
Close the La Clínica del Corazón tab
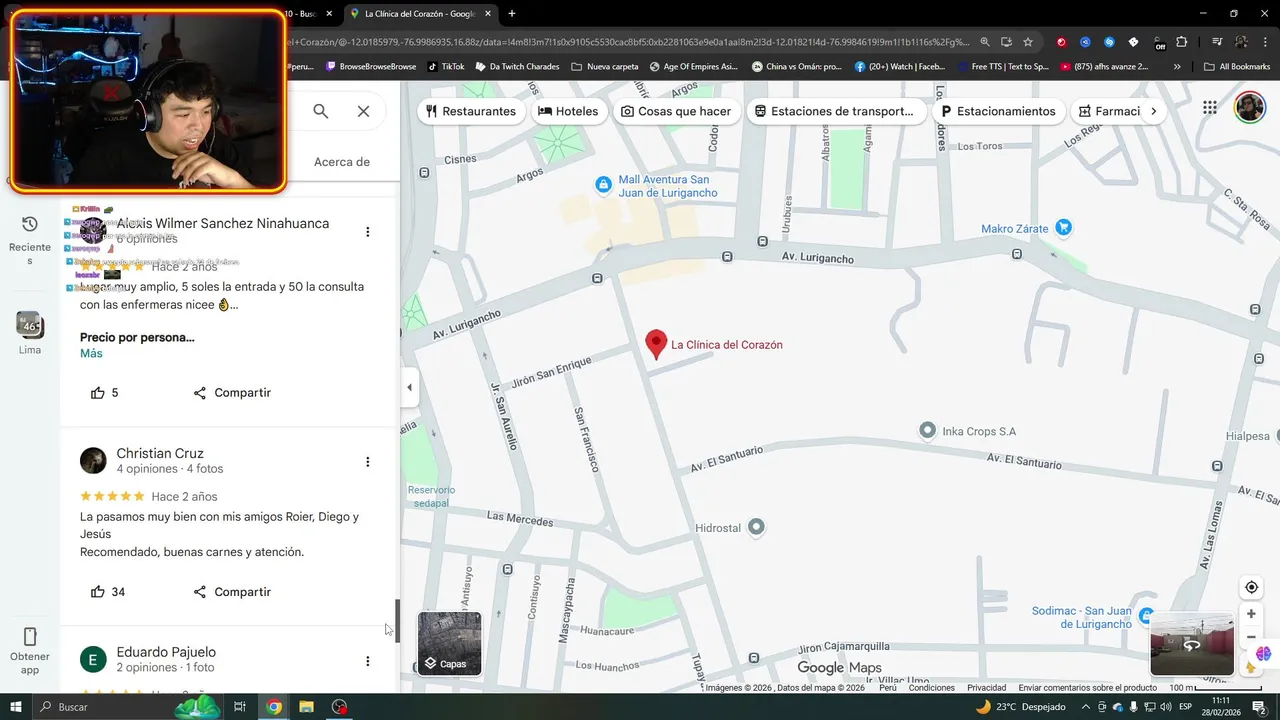point(488,14)
